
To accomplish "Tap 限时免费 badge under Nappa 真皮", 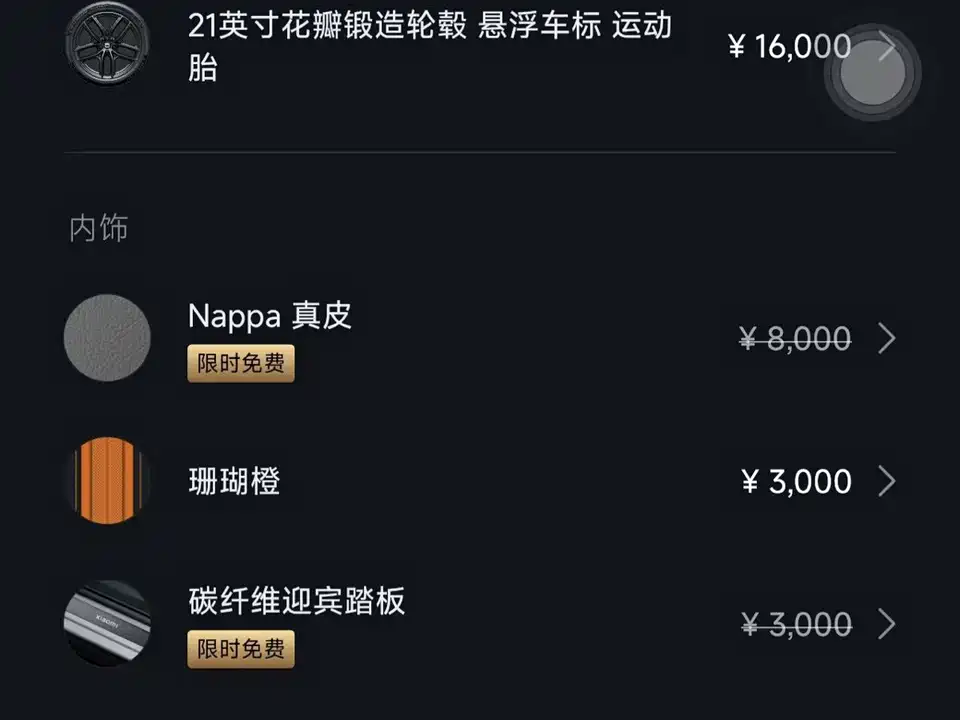I will click(241, 364).
